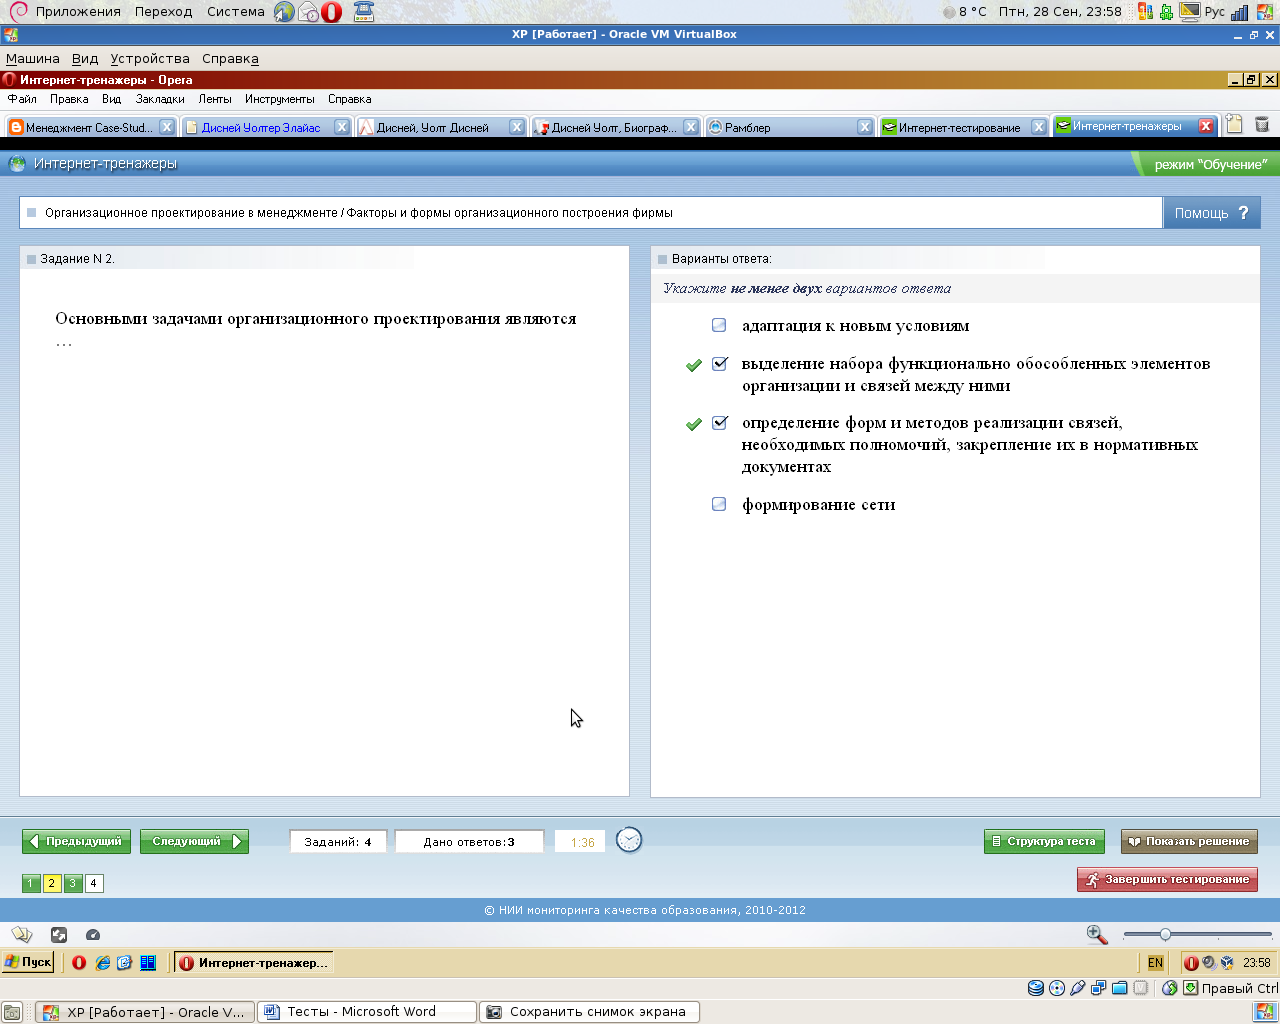Switch to Сохранить снимок экрана window
This screenshot has height=1024, width=1280.
[589, 1012]
